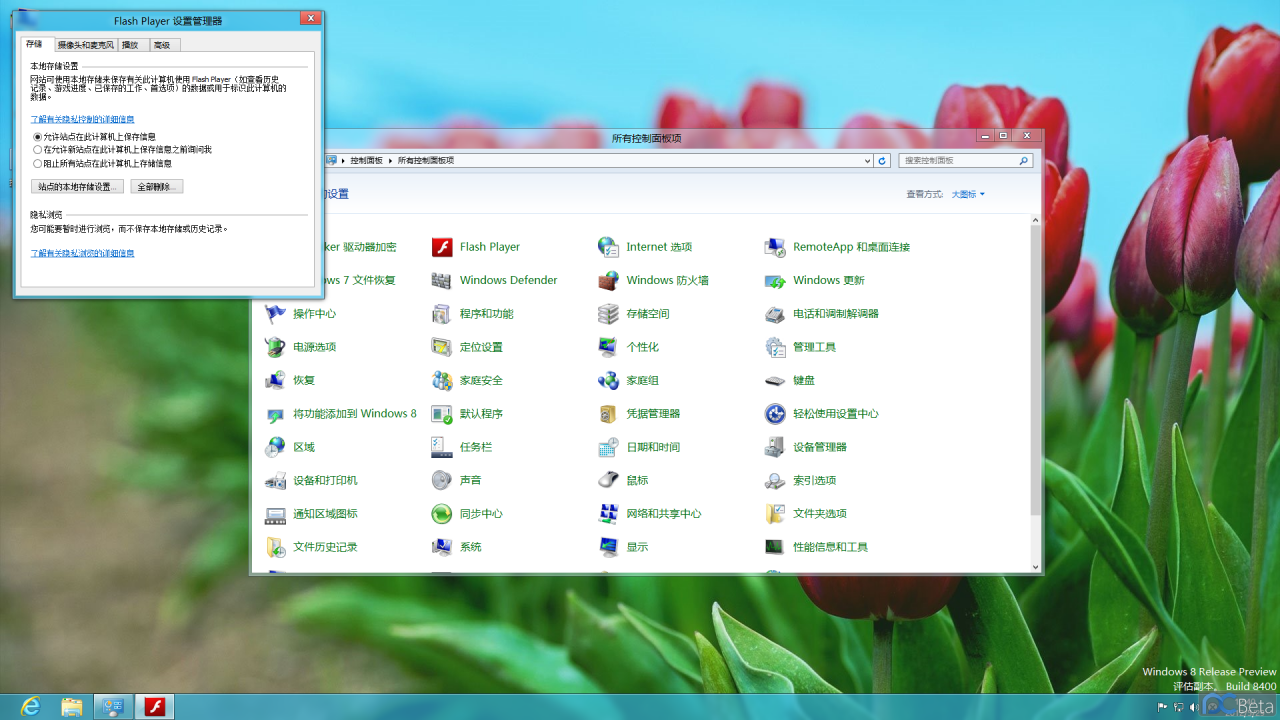Screen dimensions: 1280x720
Task: Click the 任务栏 icon
Action: (x=442, y=447)
